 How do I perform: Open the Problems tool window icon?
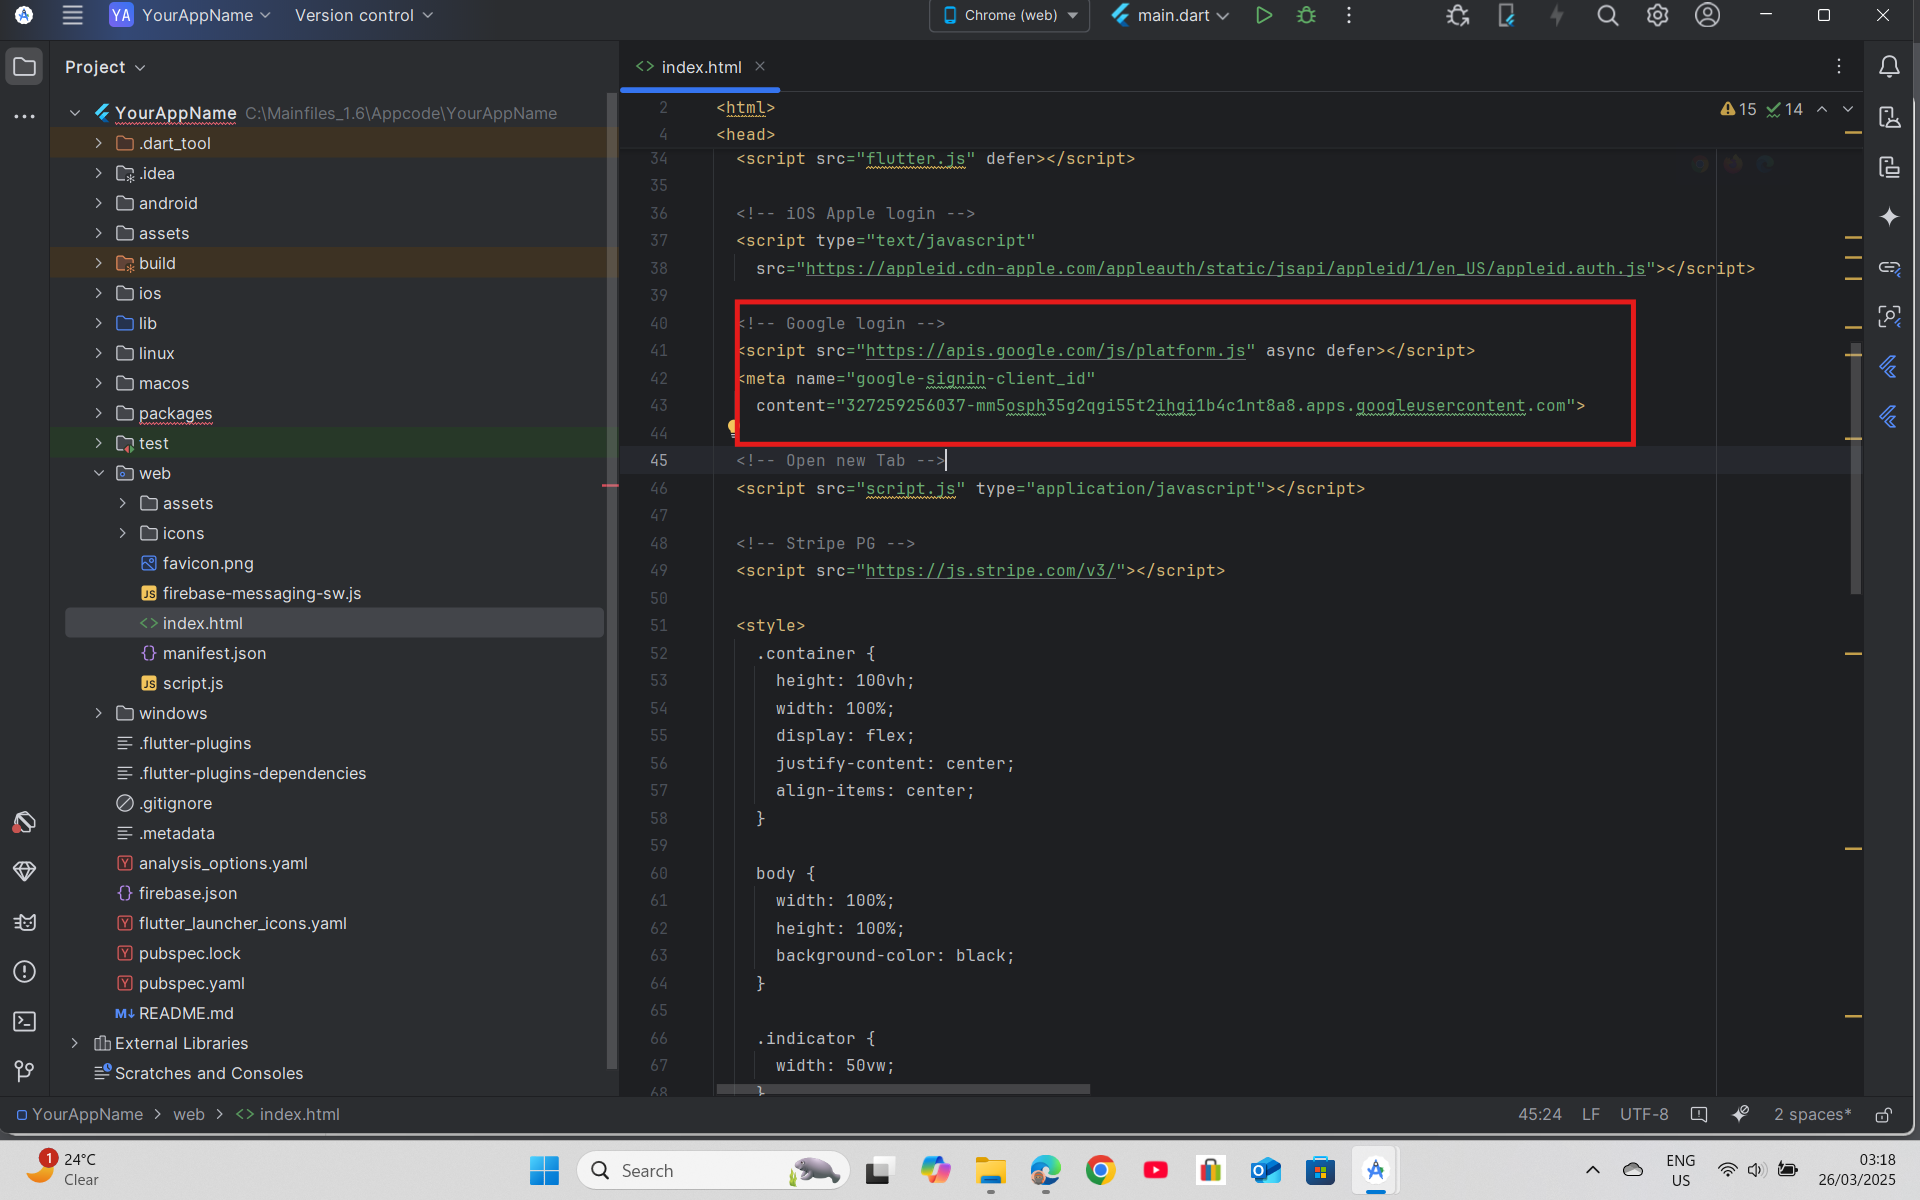[x=25, y=971]
